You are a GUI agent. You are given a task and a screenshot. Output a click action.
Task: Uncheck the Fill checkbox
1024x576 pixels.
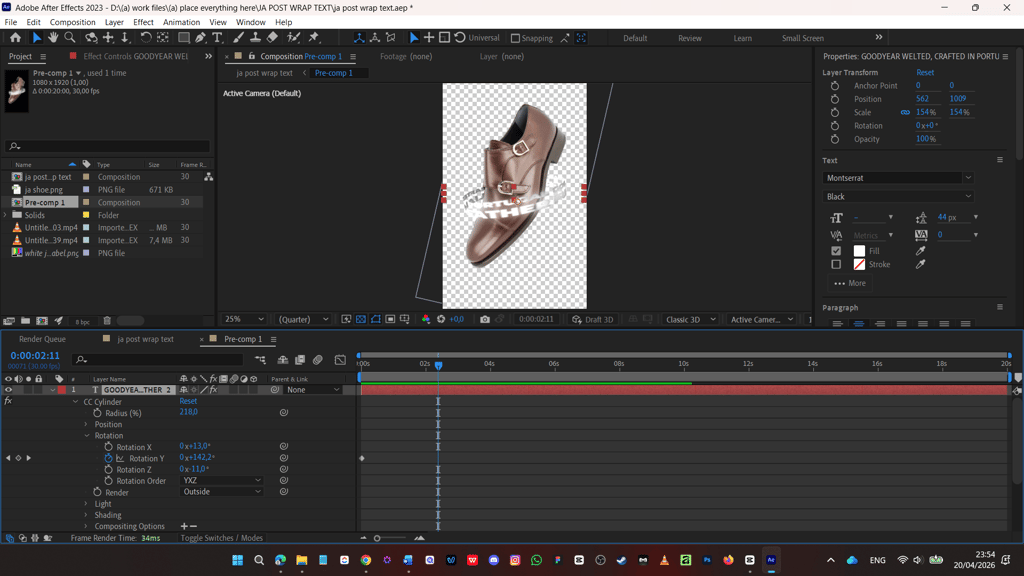(836, 251)
